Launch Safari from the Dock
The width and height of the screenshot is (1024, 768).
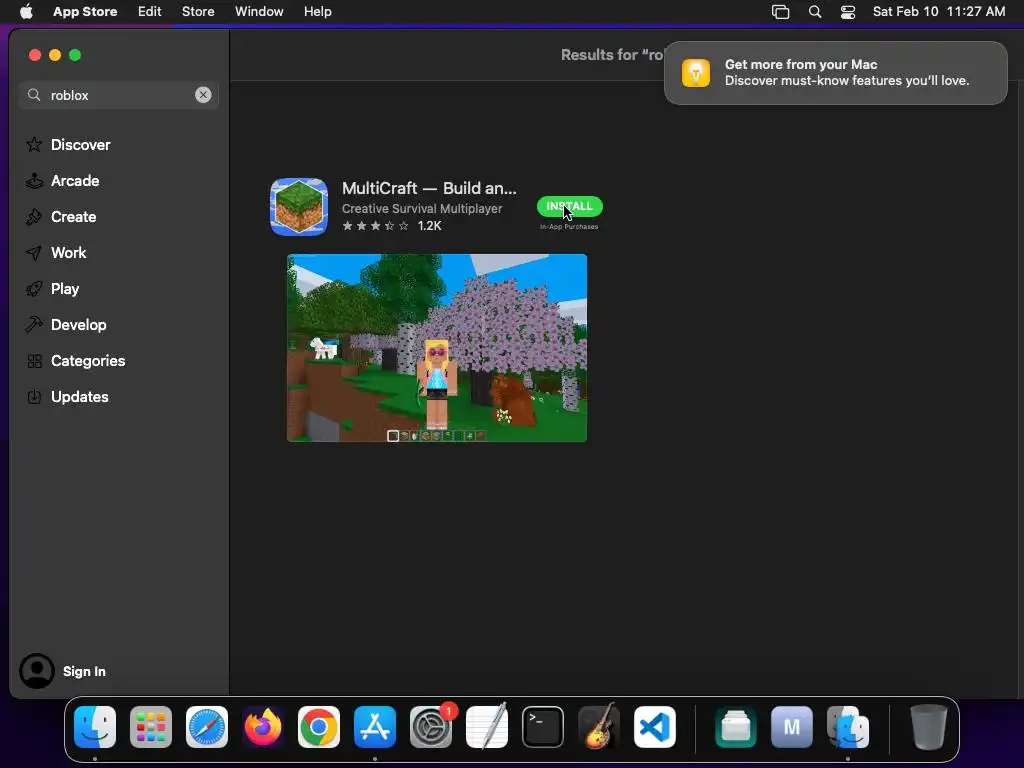coord(207,727)
